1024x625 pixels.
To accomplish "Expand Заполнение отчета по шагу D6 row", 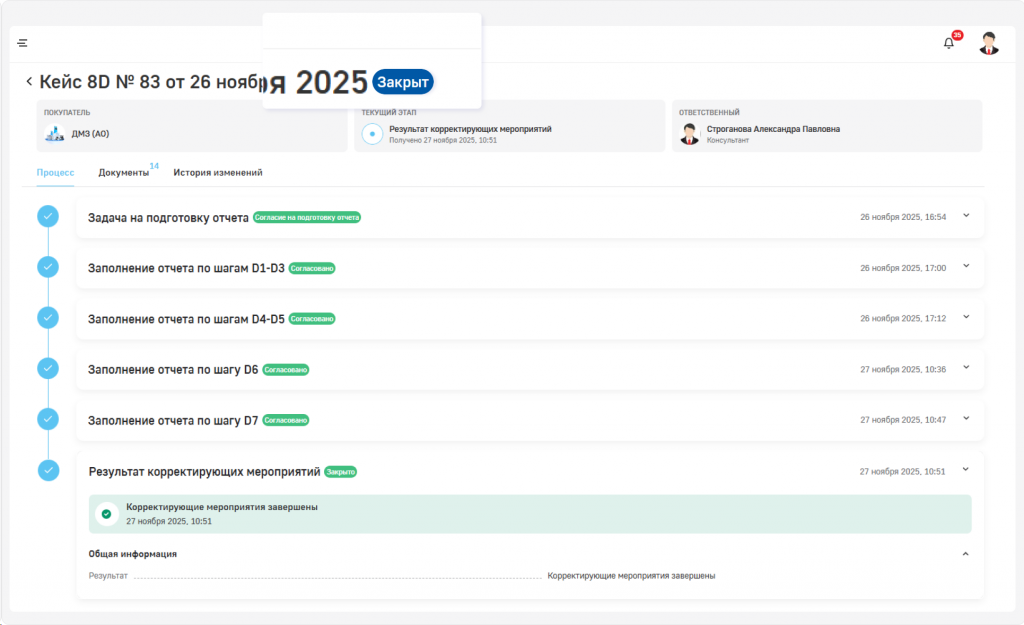I will 965,368.
